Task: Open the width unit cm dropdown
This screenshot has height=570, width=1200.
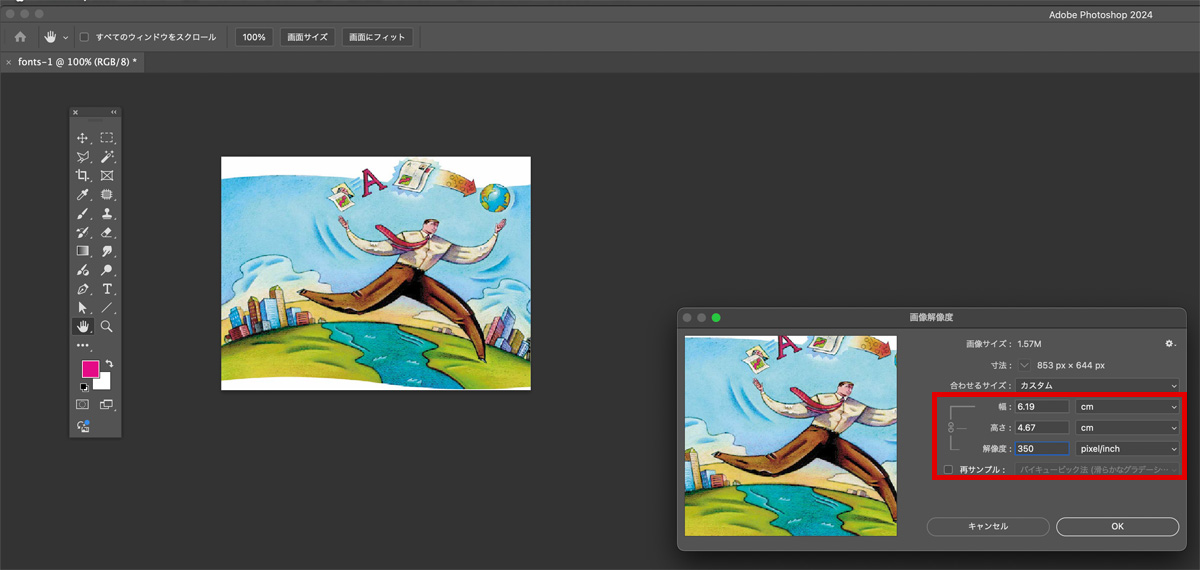Action: pyautogui.click(x=1127, y=407)
